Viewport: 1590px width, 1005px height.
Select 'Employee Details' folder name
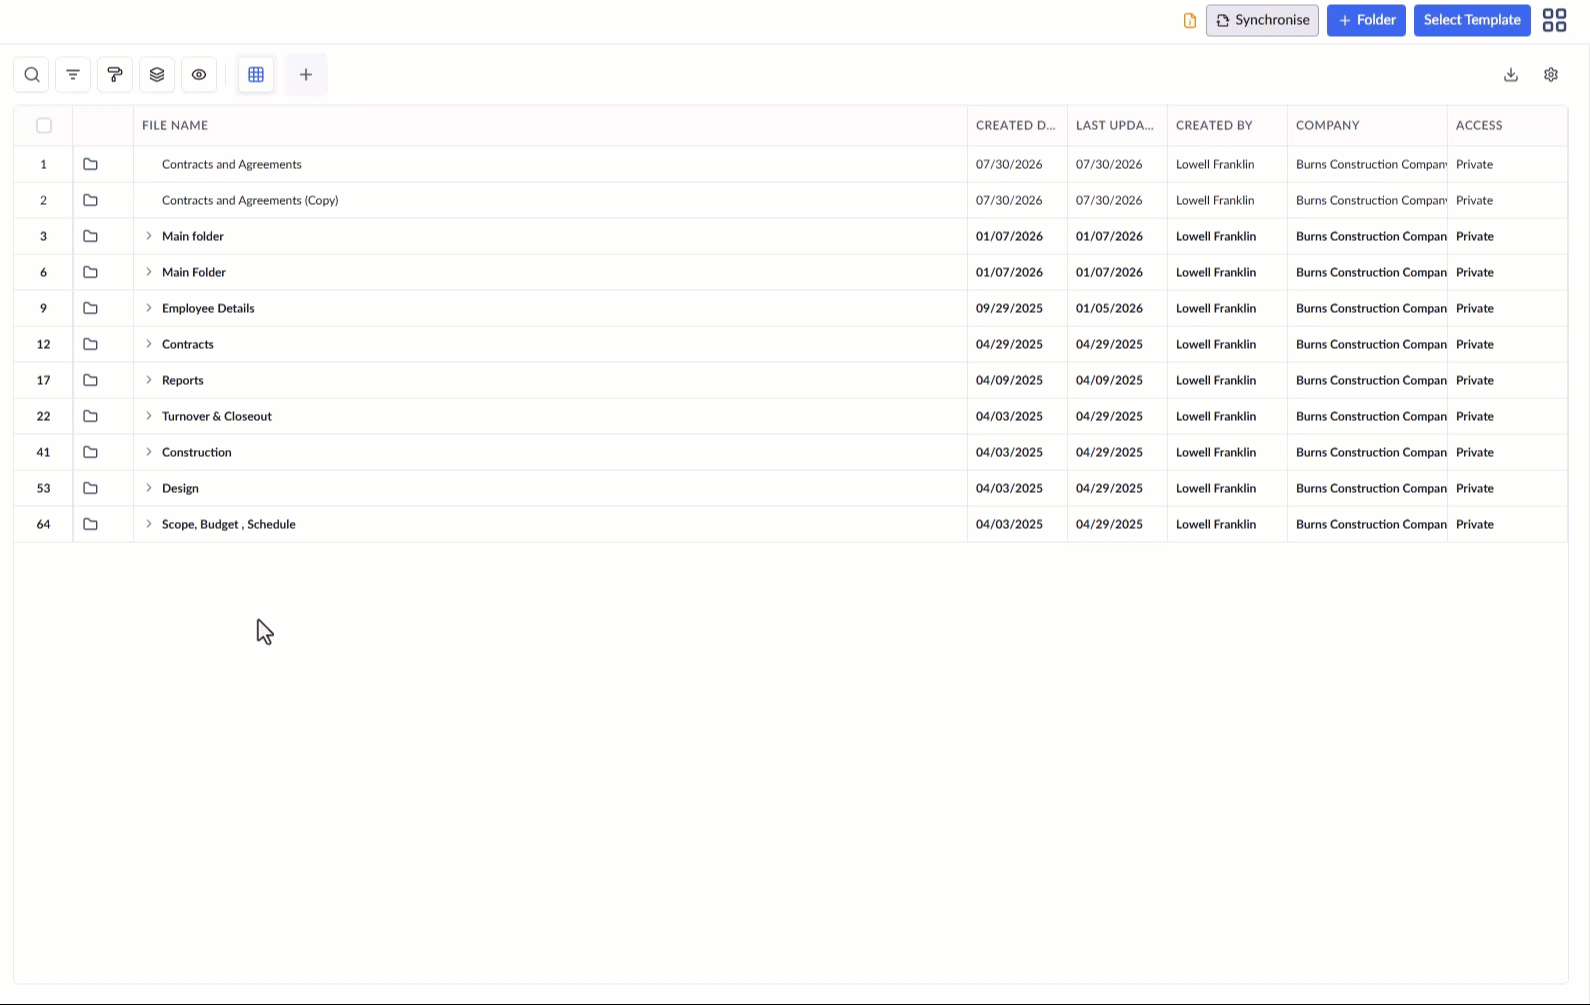click(208, 308)
